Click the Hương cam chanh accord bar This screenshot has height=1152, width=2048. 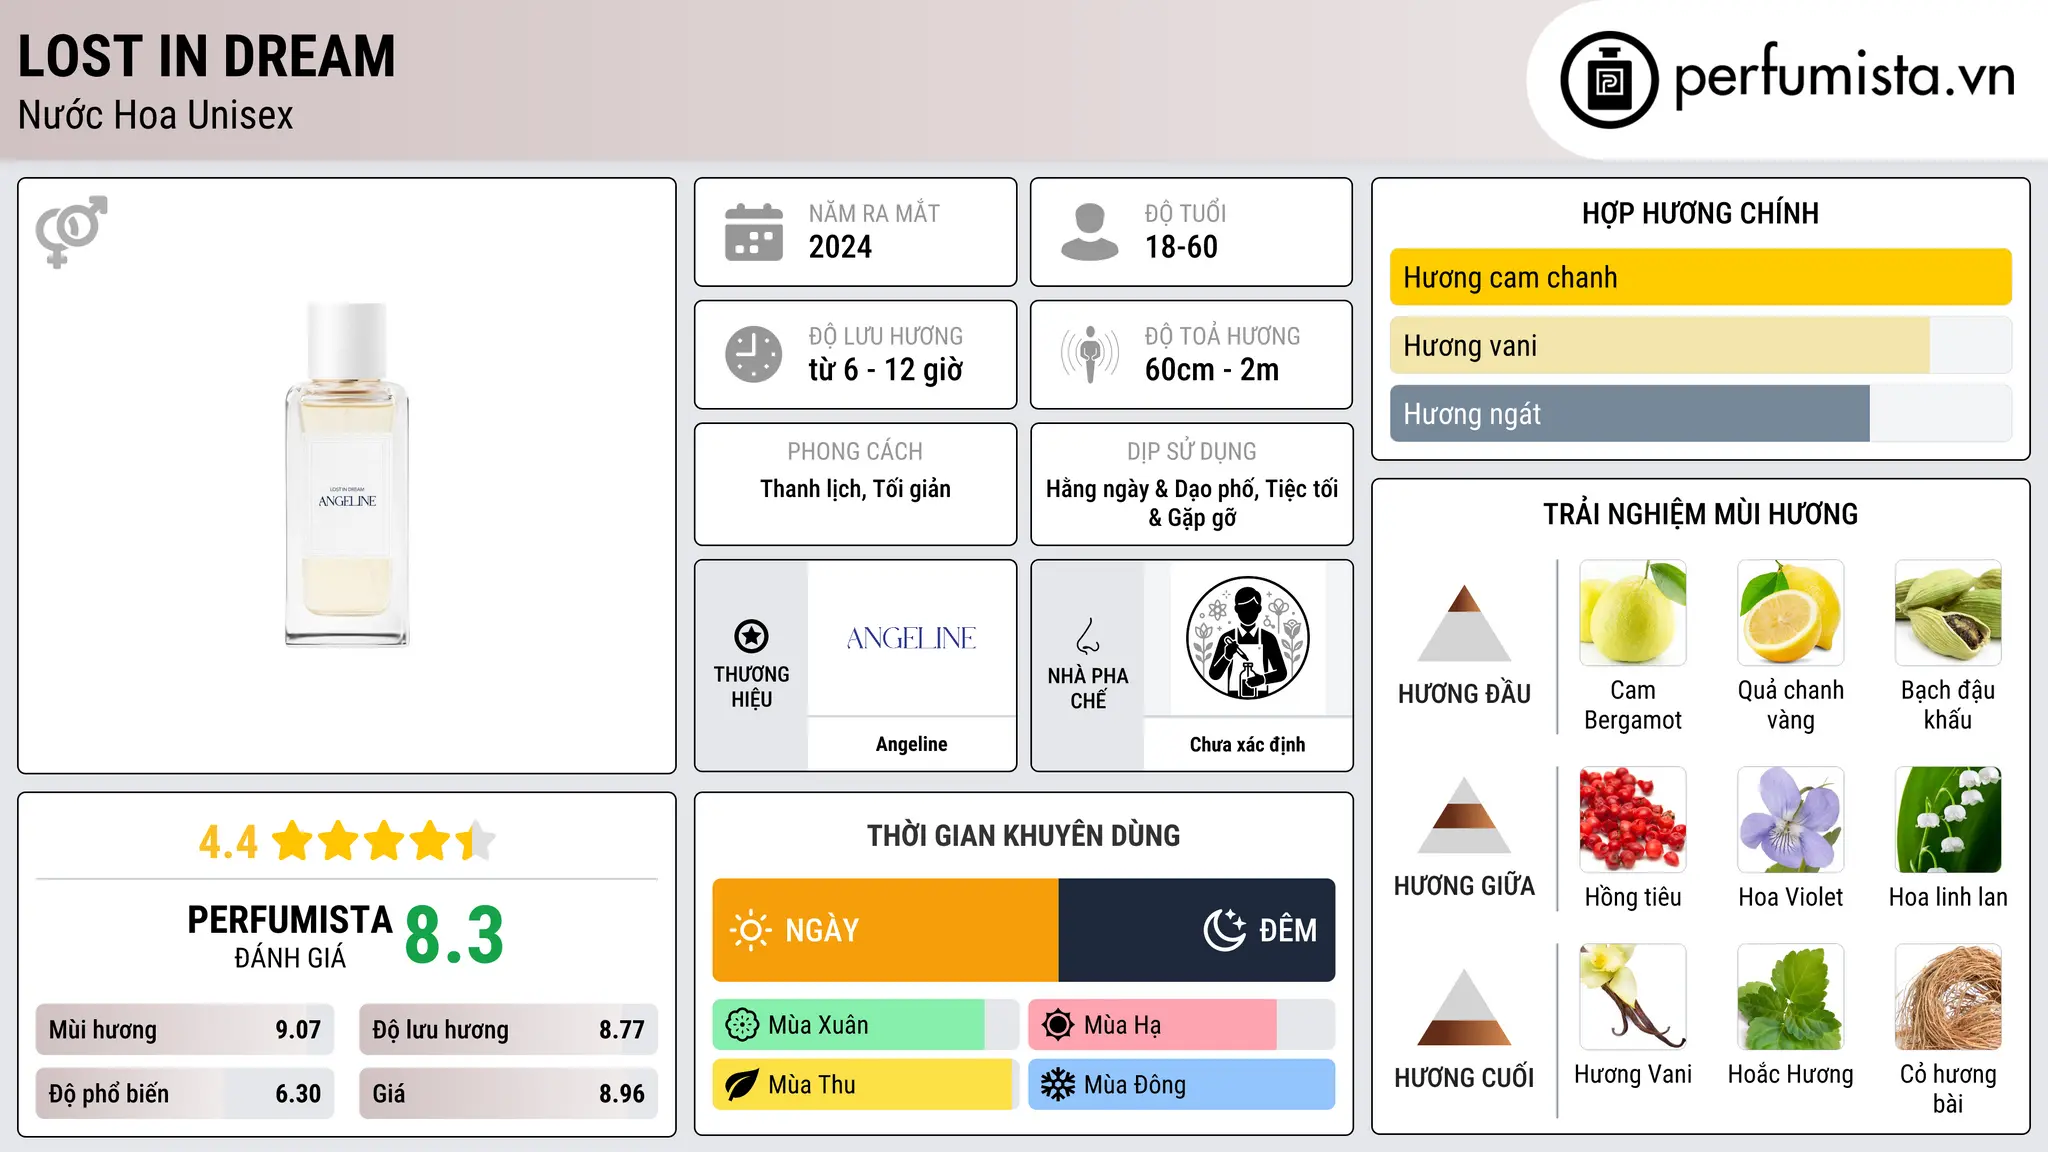(1701, 277)
